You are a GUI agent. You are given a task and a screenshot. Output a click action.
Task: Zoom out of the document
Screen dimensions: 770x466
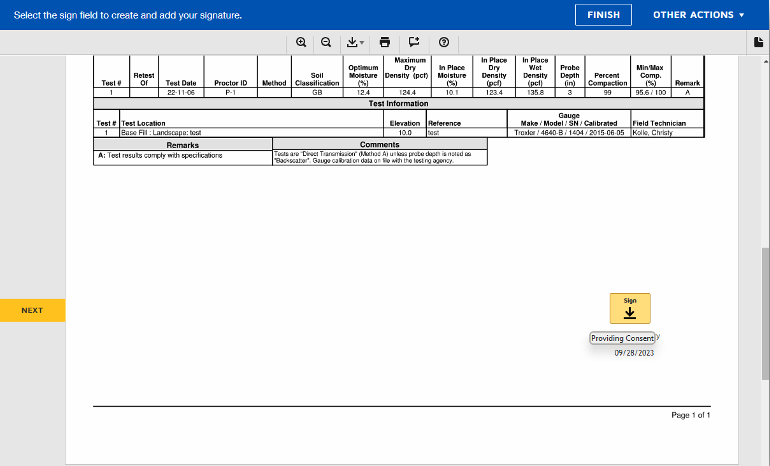[x=326, y=42]
